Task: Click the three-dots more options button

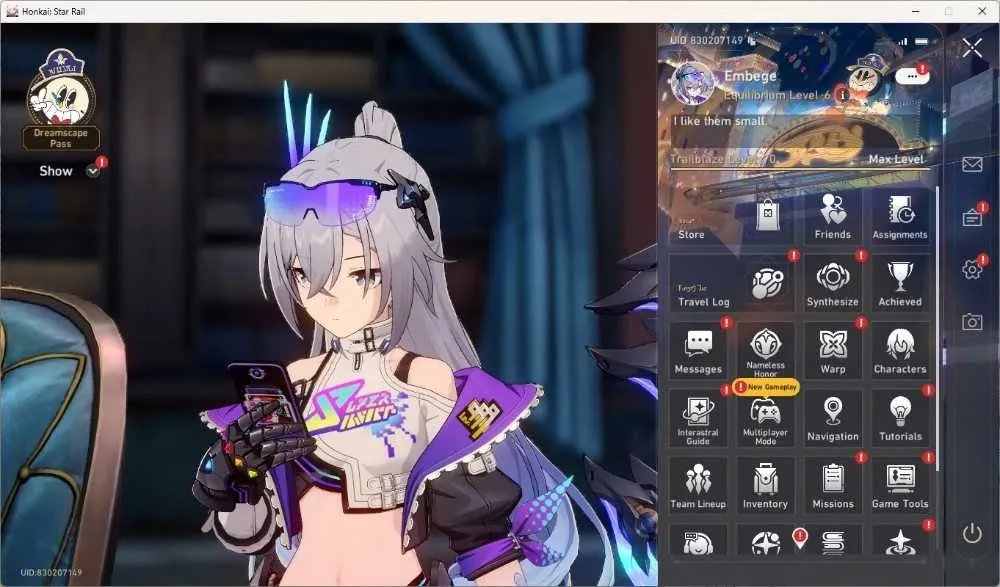Action: tap(912, 77)
